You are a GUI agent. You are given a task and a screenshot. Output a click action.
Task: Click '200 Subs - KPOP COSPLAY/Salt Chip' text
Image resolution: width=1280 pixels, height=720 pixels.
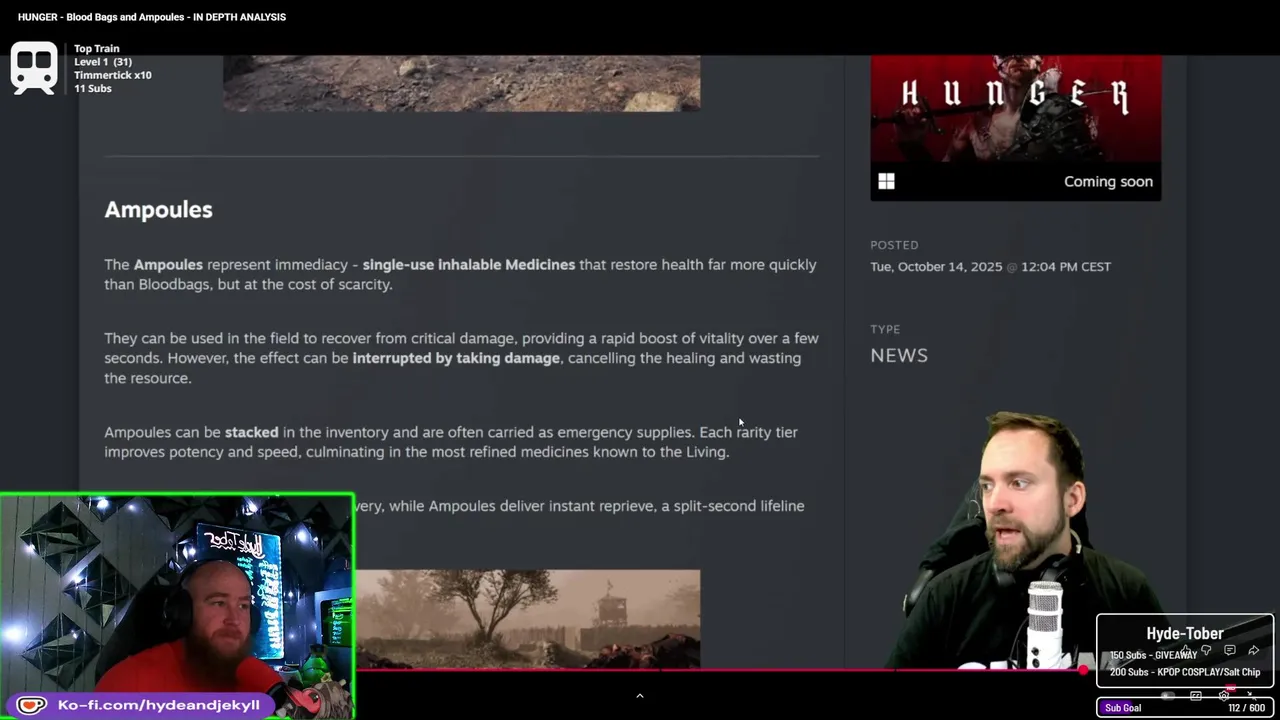click(x=1185, y=672)
